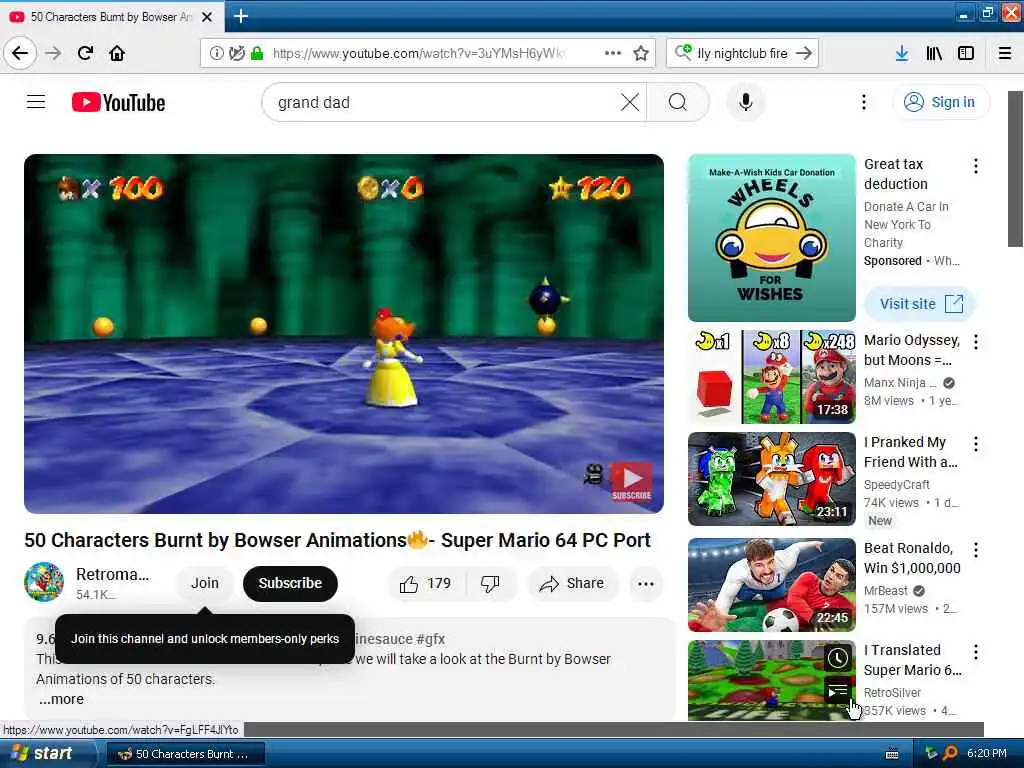Click the Subscribe button

(x=290, y=583)
